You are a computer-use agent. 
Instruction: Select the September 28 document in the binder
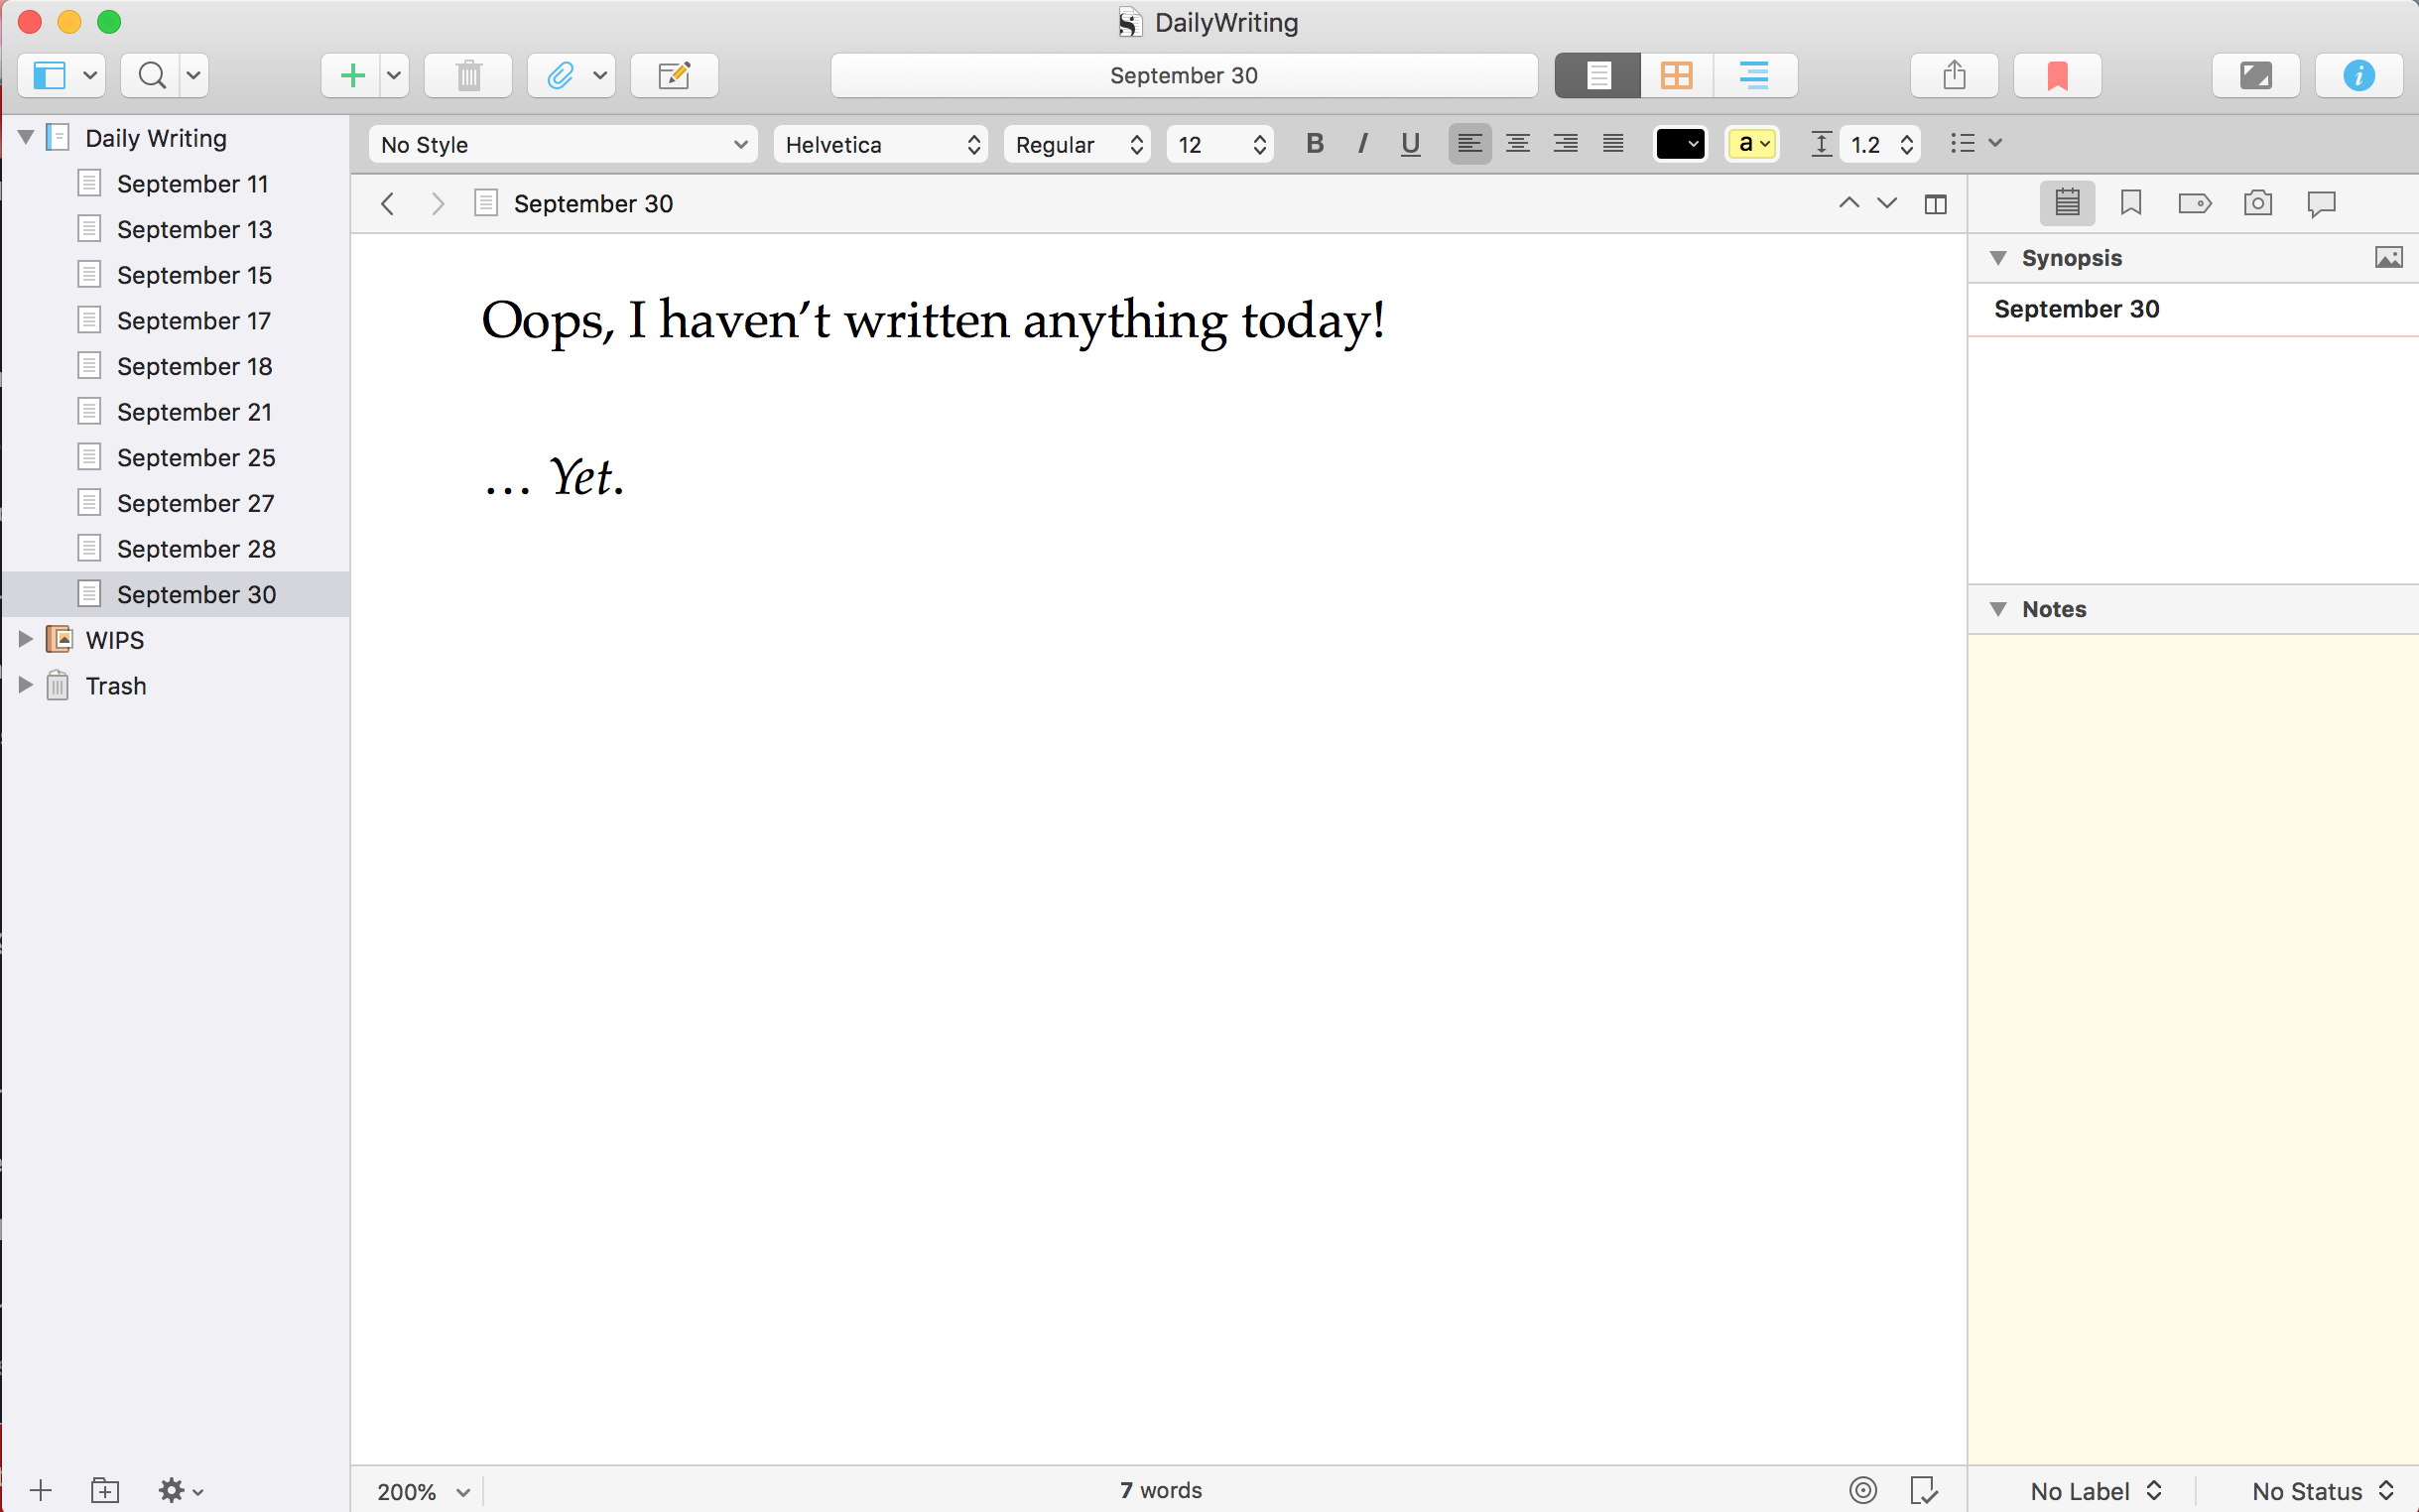coord(196,548)
